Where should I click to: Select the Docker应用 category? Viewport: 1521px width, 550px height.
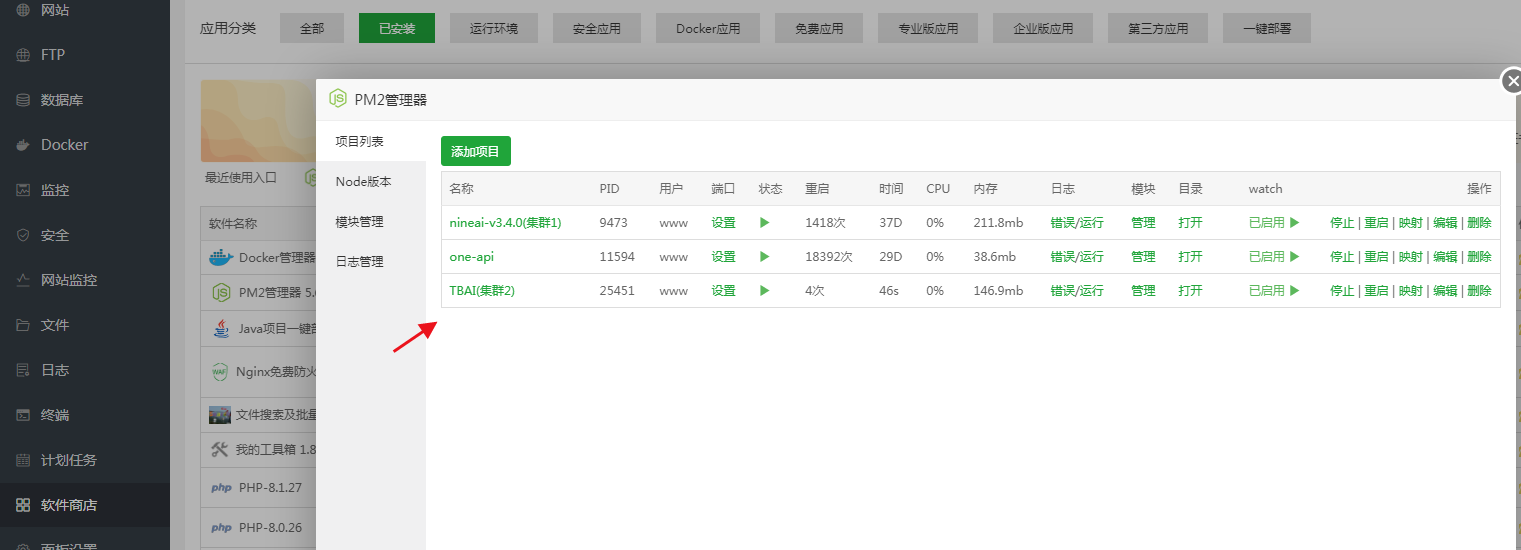(708, 28)
